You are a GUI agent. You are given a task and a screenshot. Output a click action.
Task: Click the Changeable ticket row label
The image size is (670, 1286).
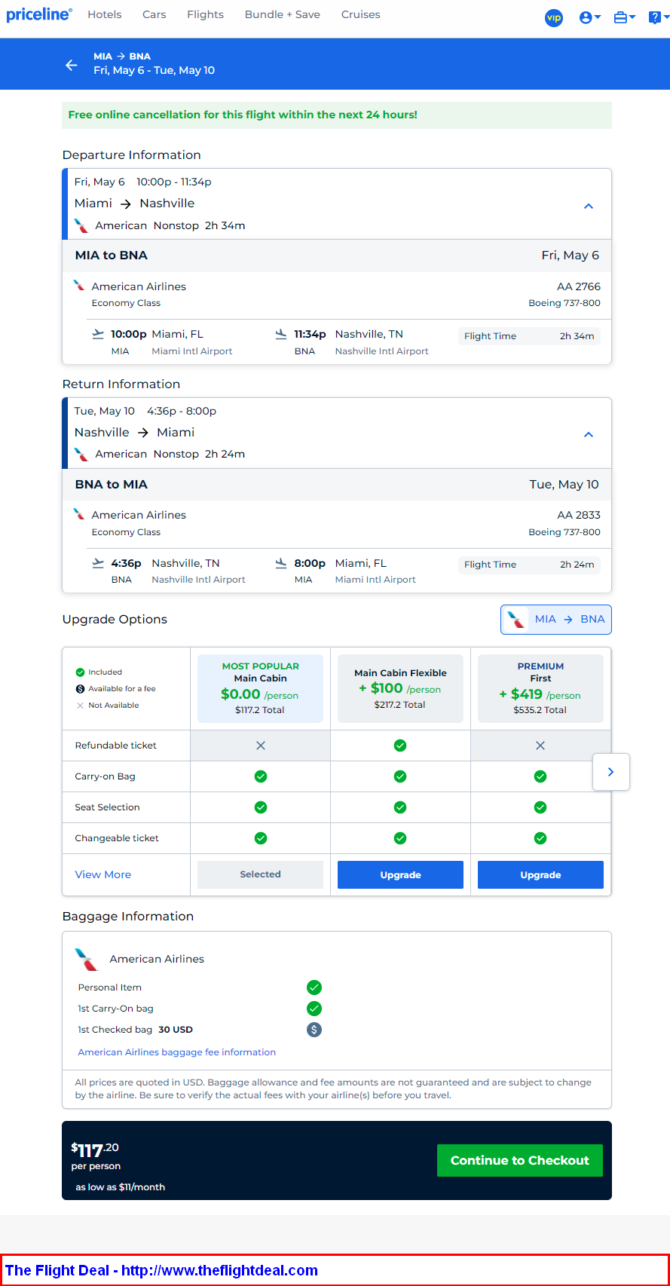click(117, 838)
